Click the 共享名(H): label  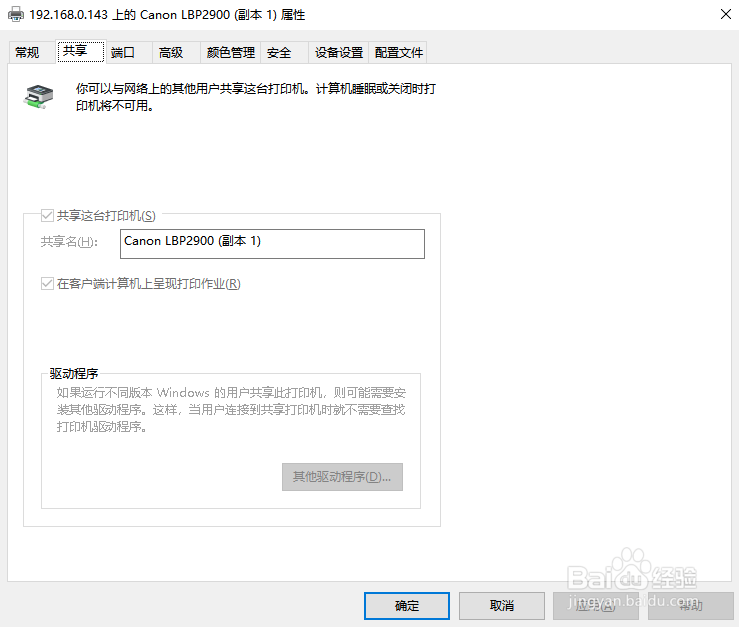(69, 242)
